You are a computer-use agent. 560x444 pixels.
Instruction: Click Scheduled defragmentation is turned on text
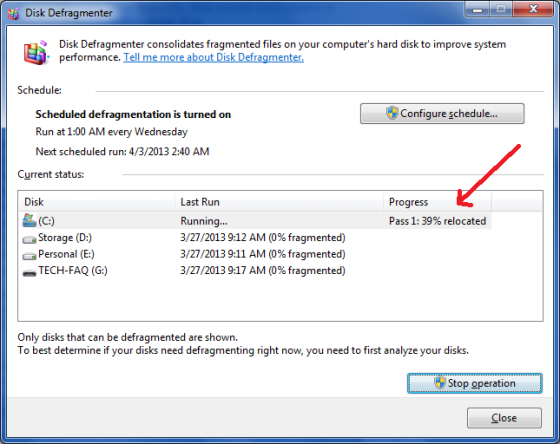pos(133,114)
